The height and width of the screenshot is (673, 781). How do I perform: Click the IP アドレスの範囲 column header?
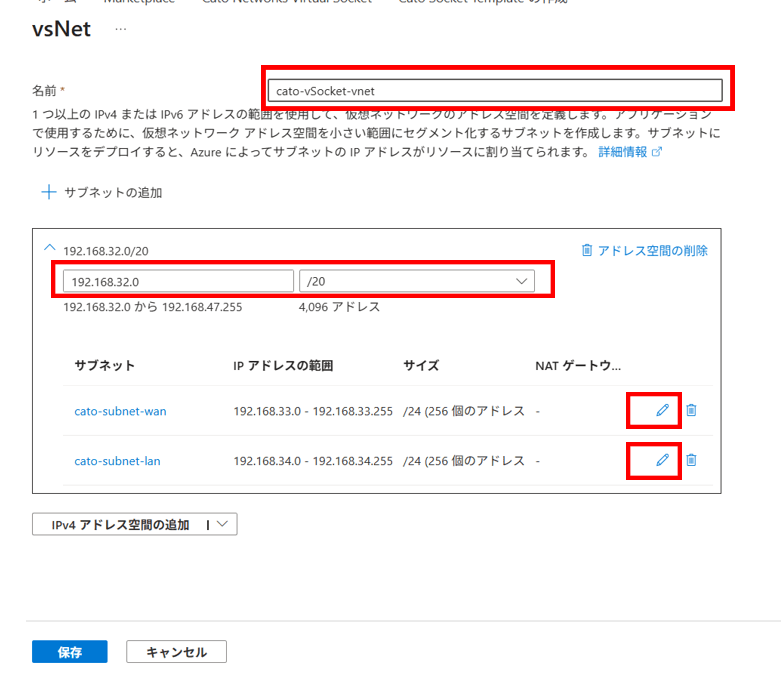(282, 366)
